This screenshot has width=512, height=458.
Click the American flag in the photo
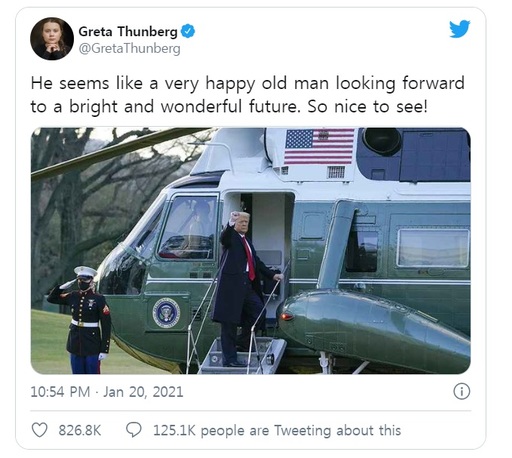pos(319,146)
